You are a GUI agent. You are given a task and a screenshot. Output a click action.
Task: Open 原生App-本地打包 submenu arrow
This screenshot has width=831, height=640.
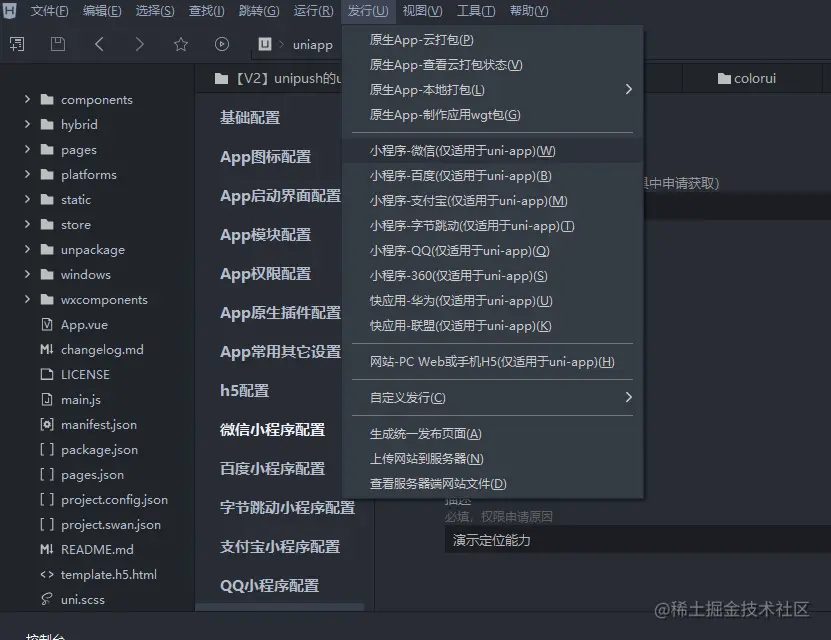629,90
